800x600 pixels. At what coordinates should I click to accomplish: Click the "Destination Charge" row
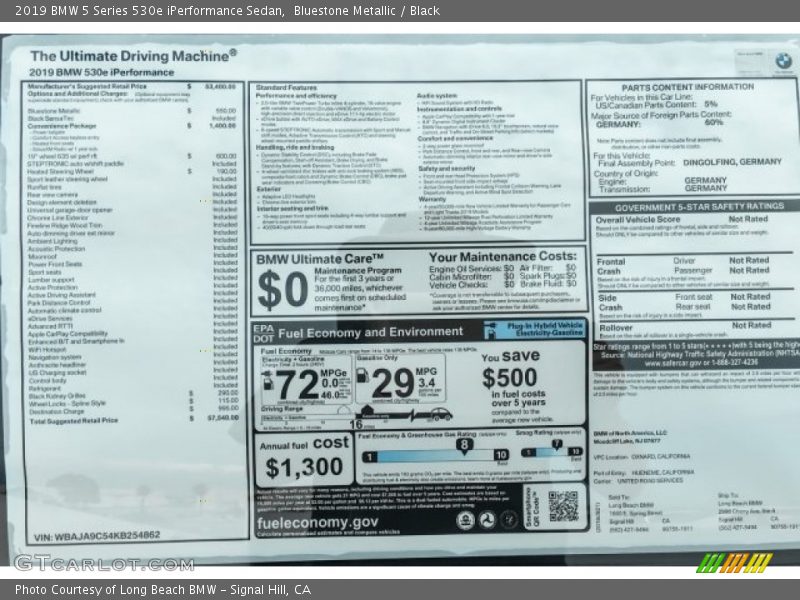coord(133,411)
